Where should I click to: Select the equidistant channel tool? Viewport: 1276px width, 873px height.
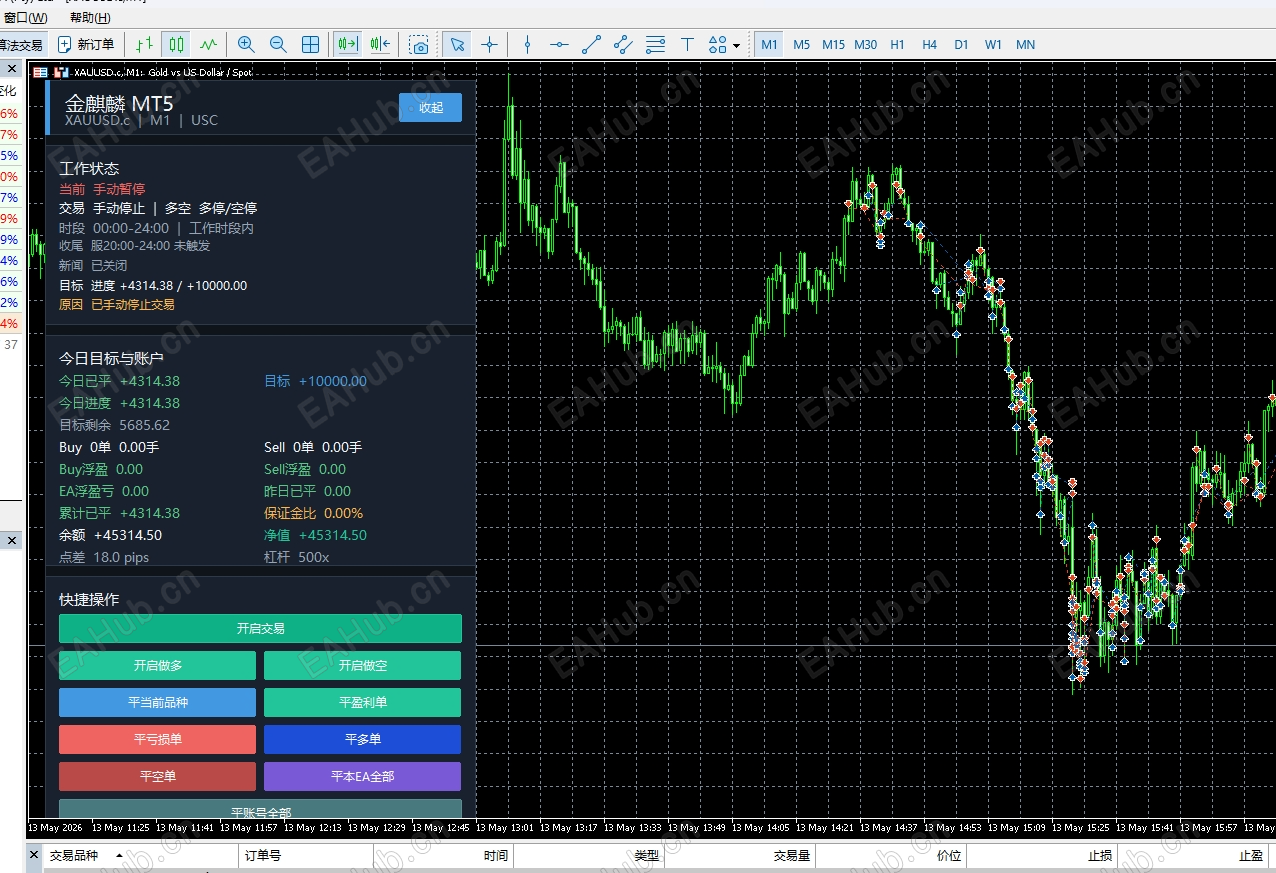(x=623, y=44)
